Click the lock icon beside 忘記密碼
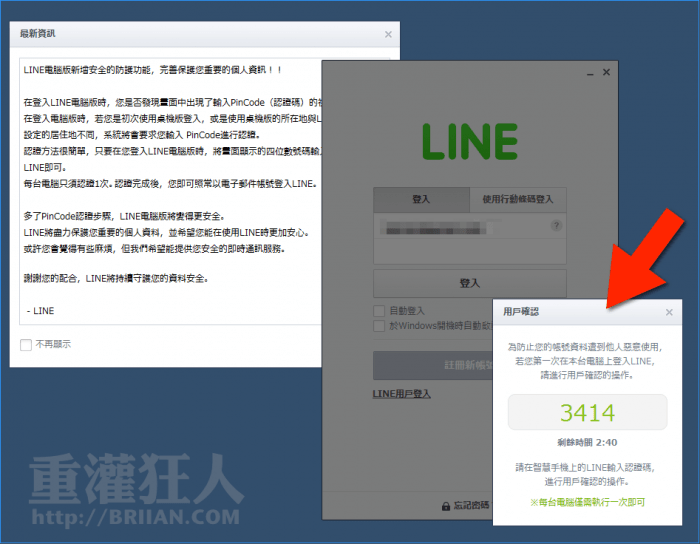Screen dimensions: 700x544 point(446,506)
